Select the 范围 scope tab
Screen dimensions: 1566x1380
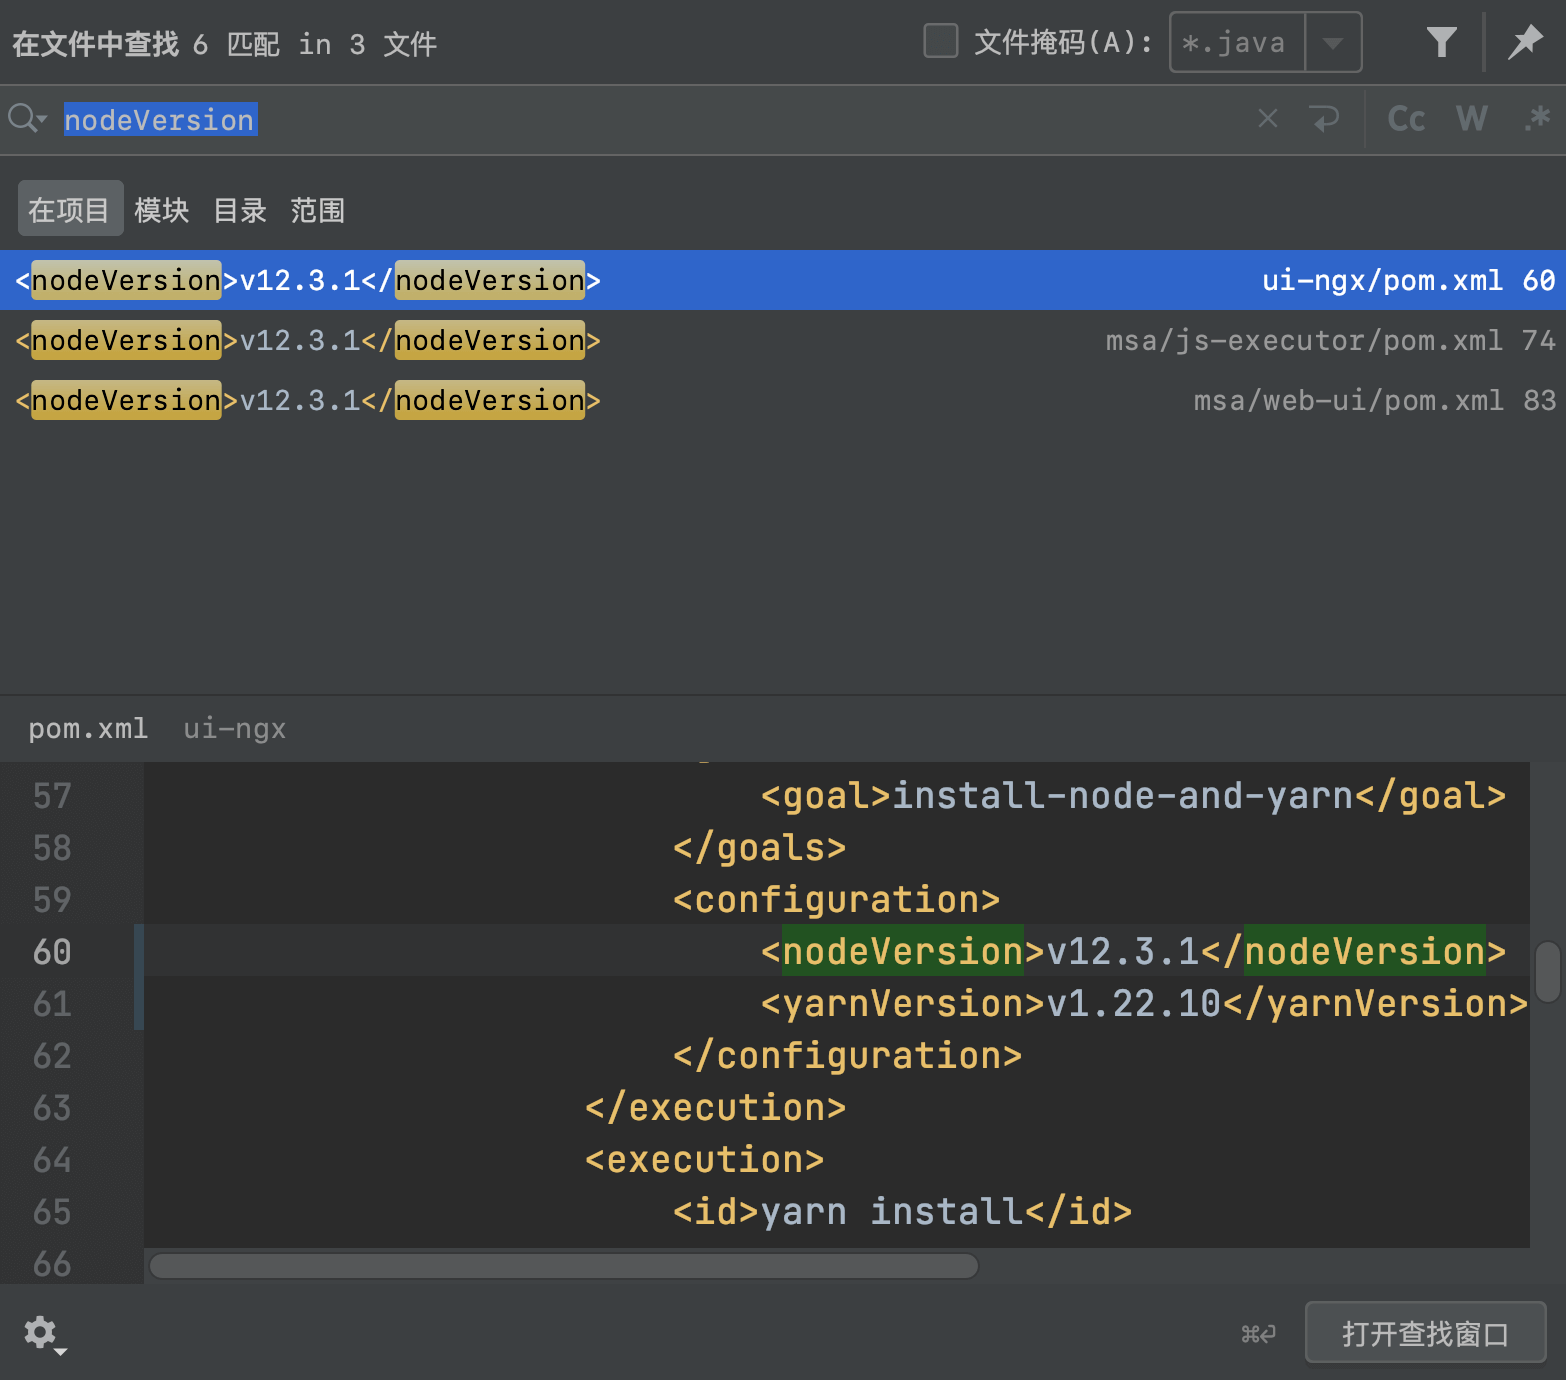click(318, 210)
